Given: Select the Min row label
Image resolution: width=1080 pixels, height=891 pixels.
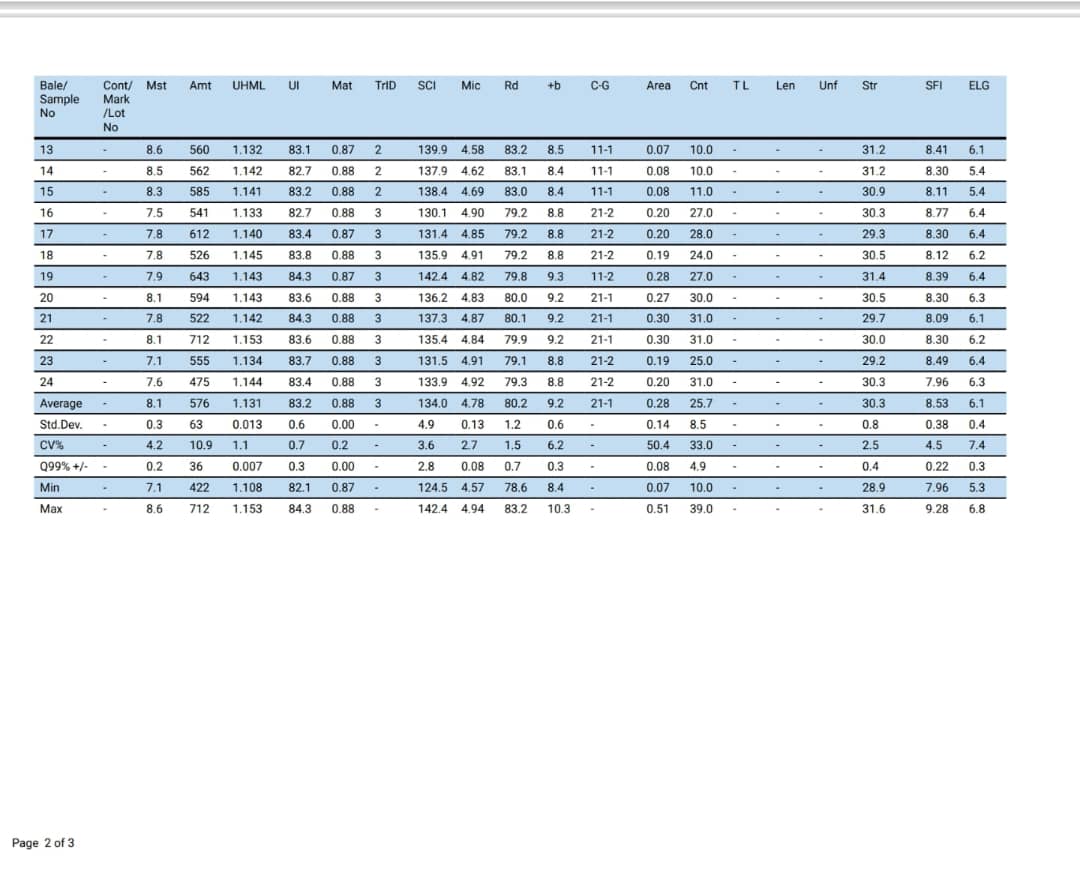Looking at the screenshot, I should (50, 487).
